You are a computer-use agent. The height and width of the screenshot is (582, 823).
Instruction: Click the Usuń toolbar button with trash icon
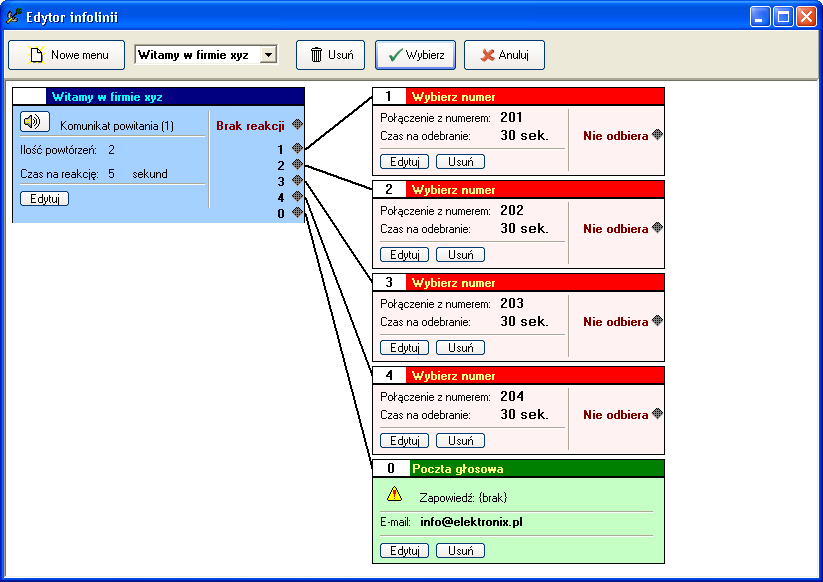[330, 55]
